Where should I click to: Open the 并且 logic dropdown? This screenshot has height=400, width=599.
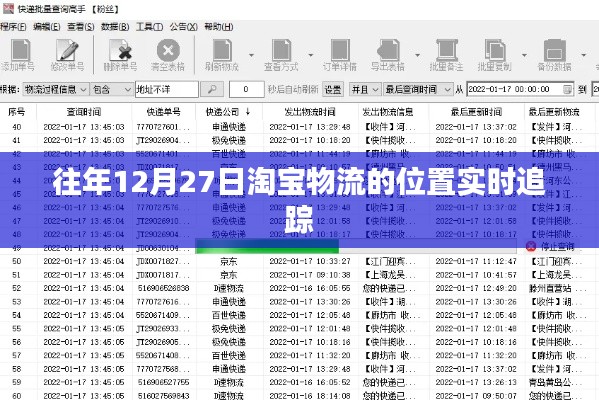tap(365, 89)
